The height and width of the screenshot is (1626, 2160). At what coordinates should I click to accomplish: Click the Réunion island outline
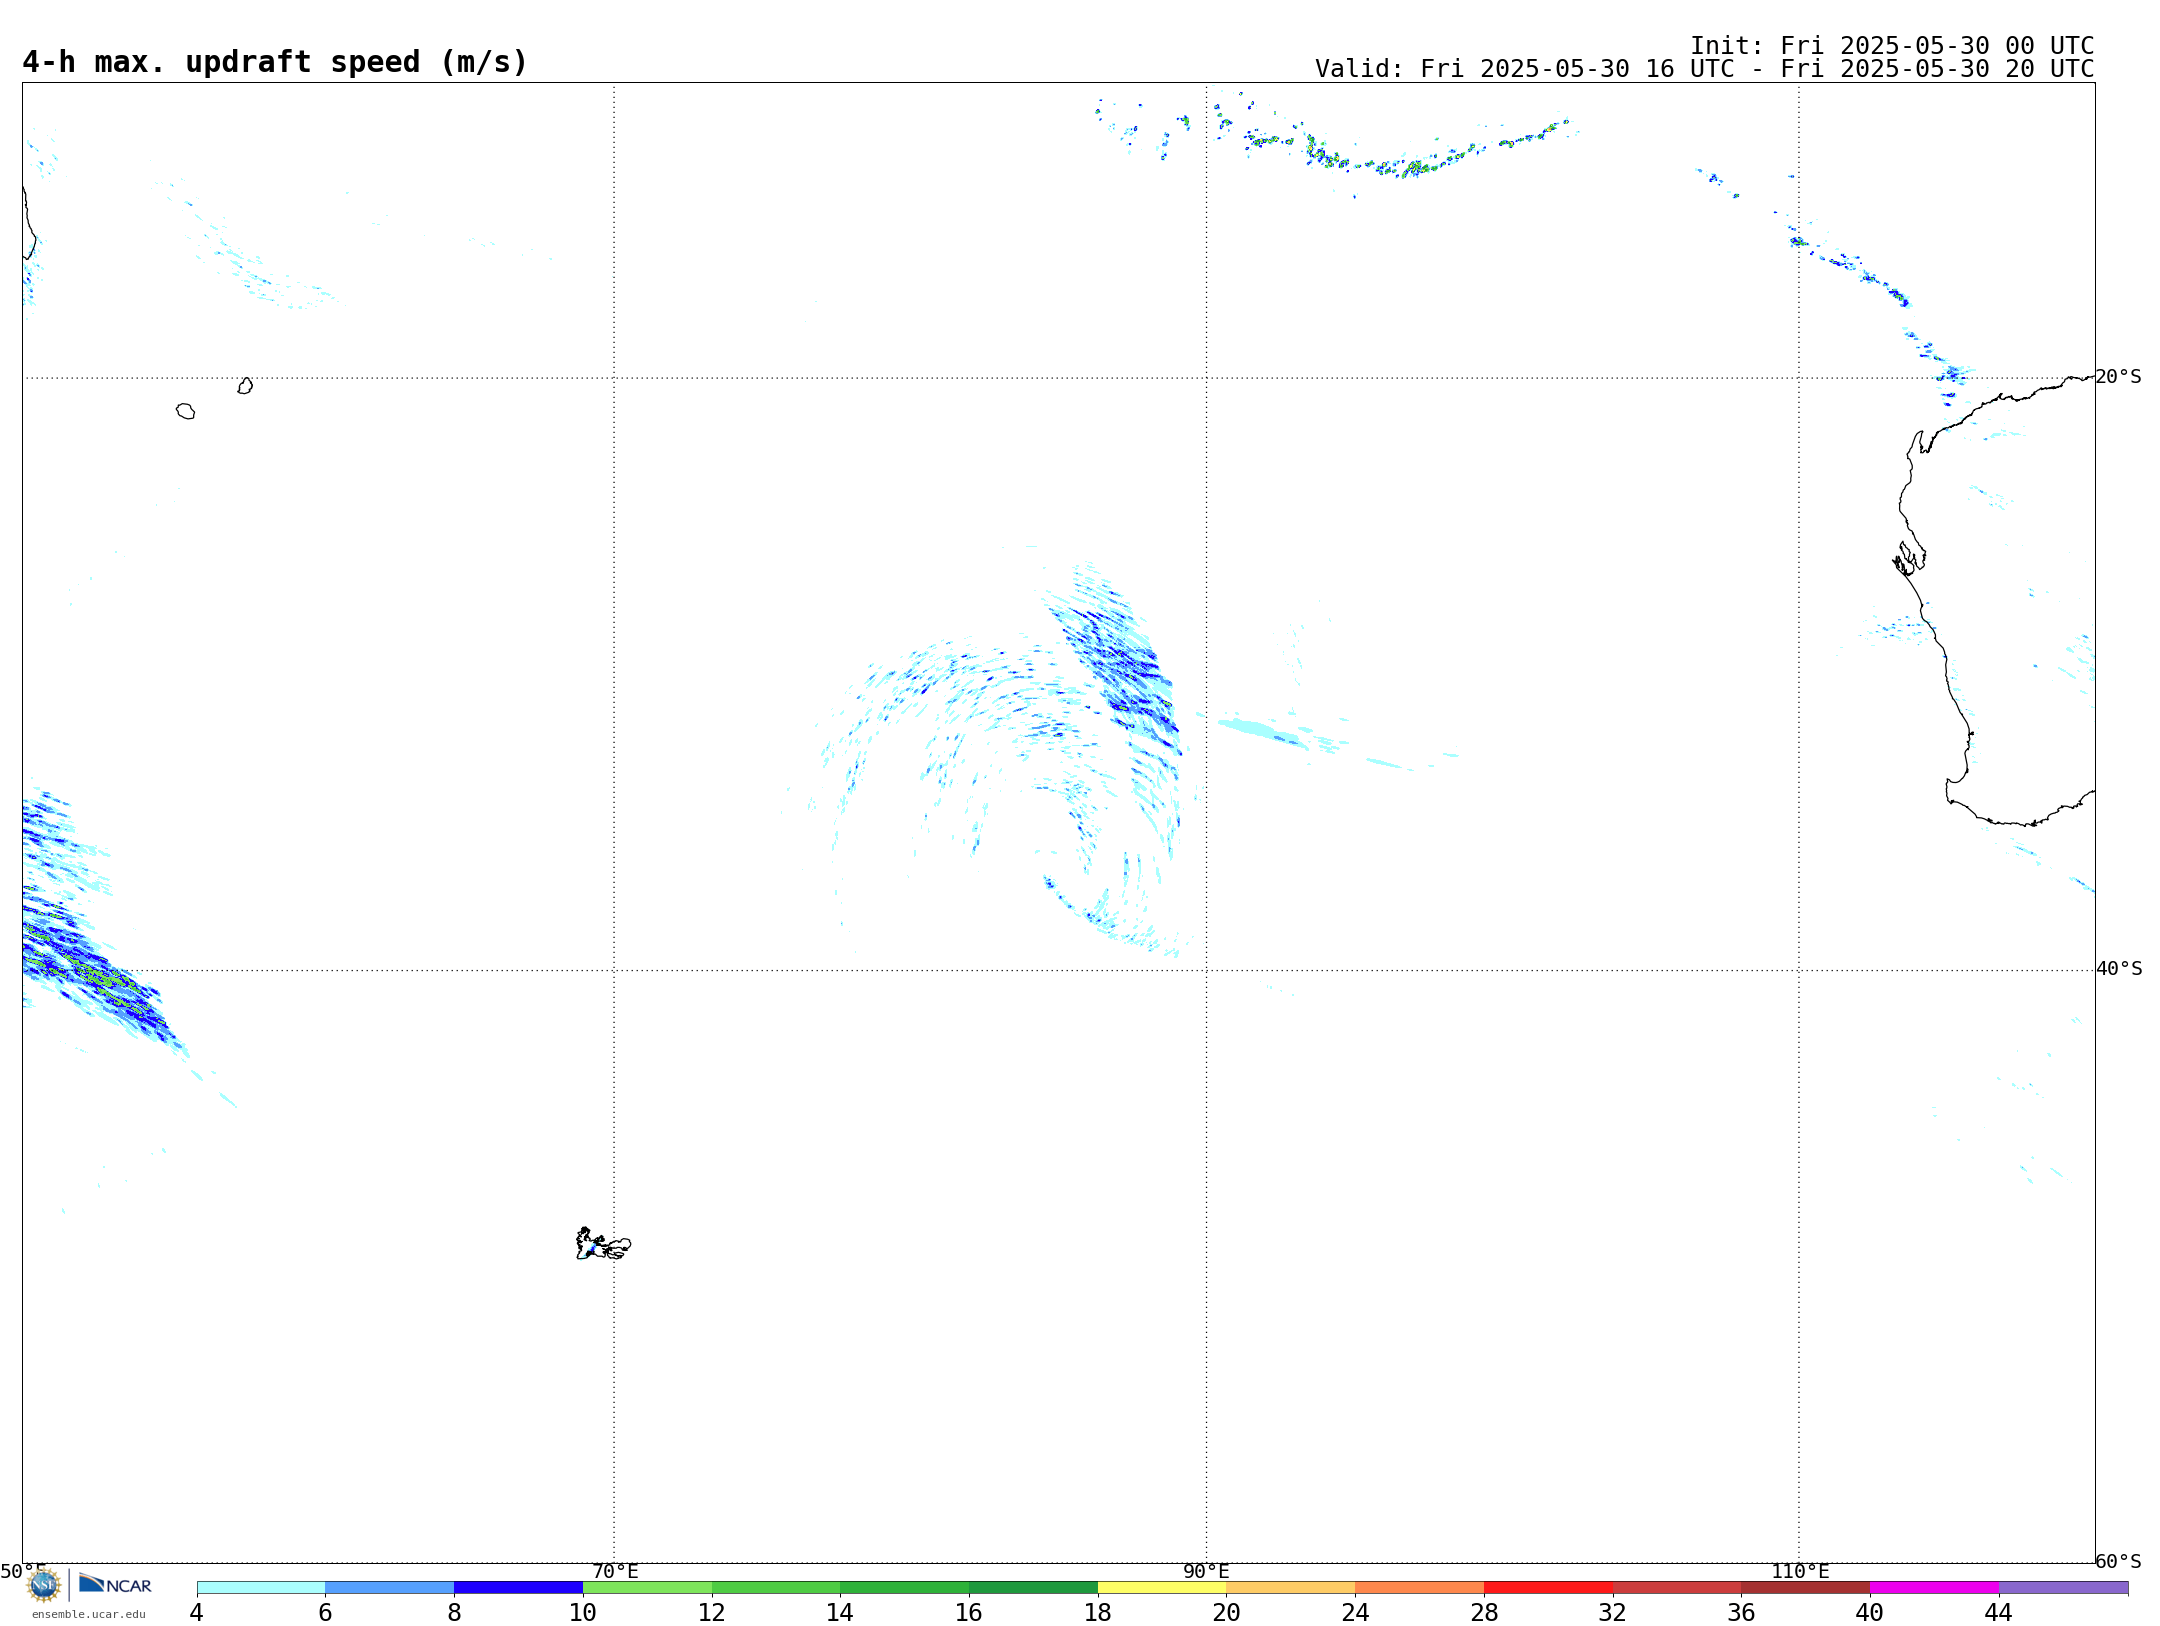186,411
